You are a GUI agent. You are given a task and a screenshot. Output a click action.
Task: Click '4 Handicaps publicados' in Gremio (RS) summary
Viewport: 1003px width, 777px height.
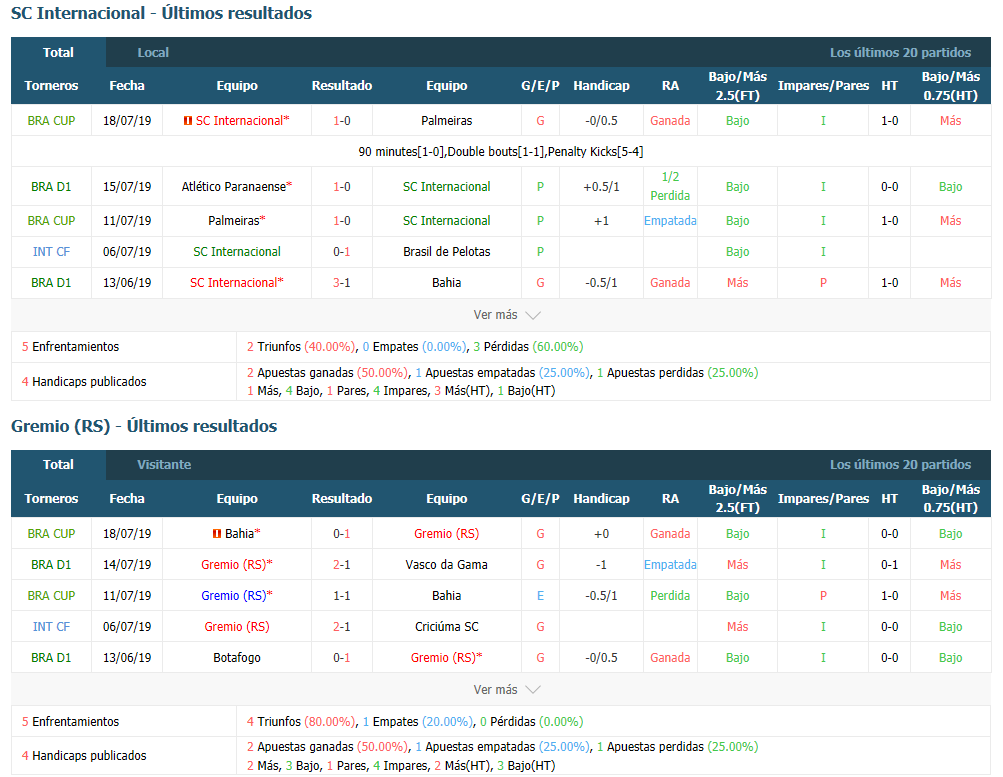tap(84, 756)
